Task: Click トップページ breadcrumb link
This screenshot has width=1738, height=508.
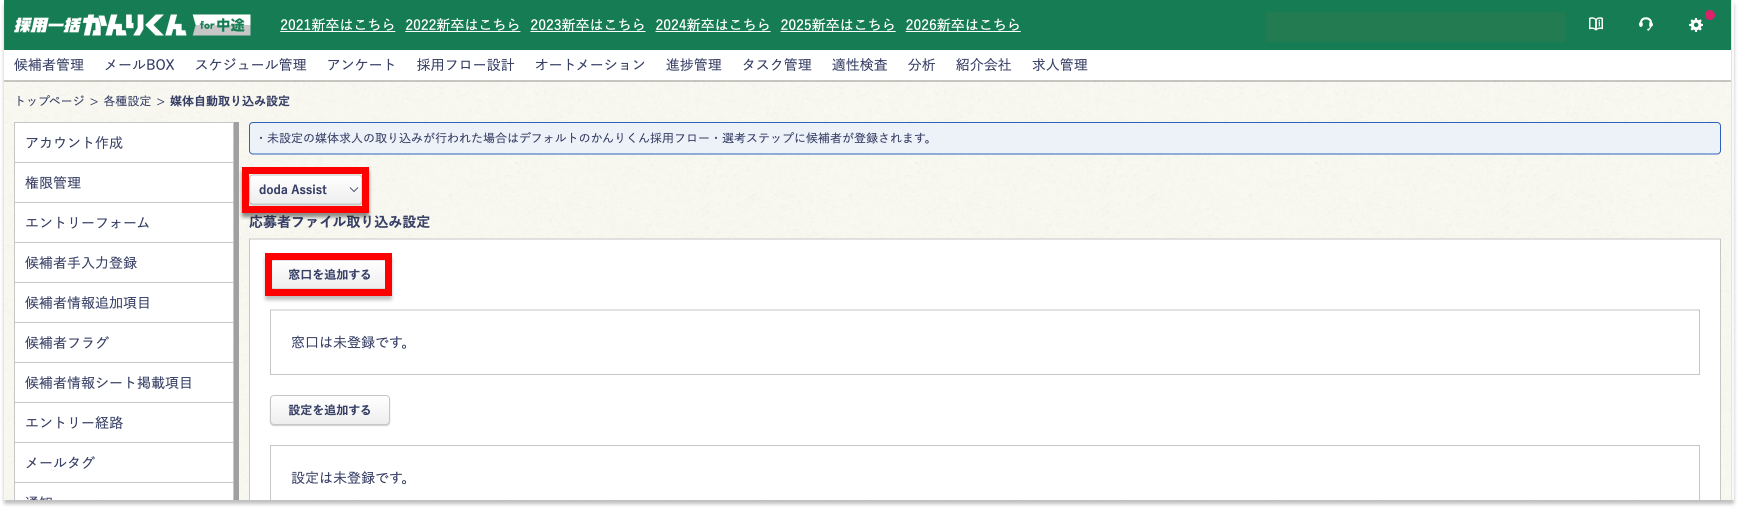Action: point(49,101)
